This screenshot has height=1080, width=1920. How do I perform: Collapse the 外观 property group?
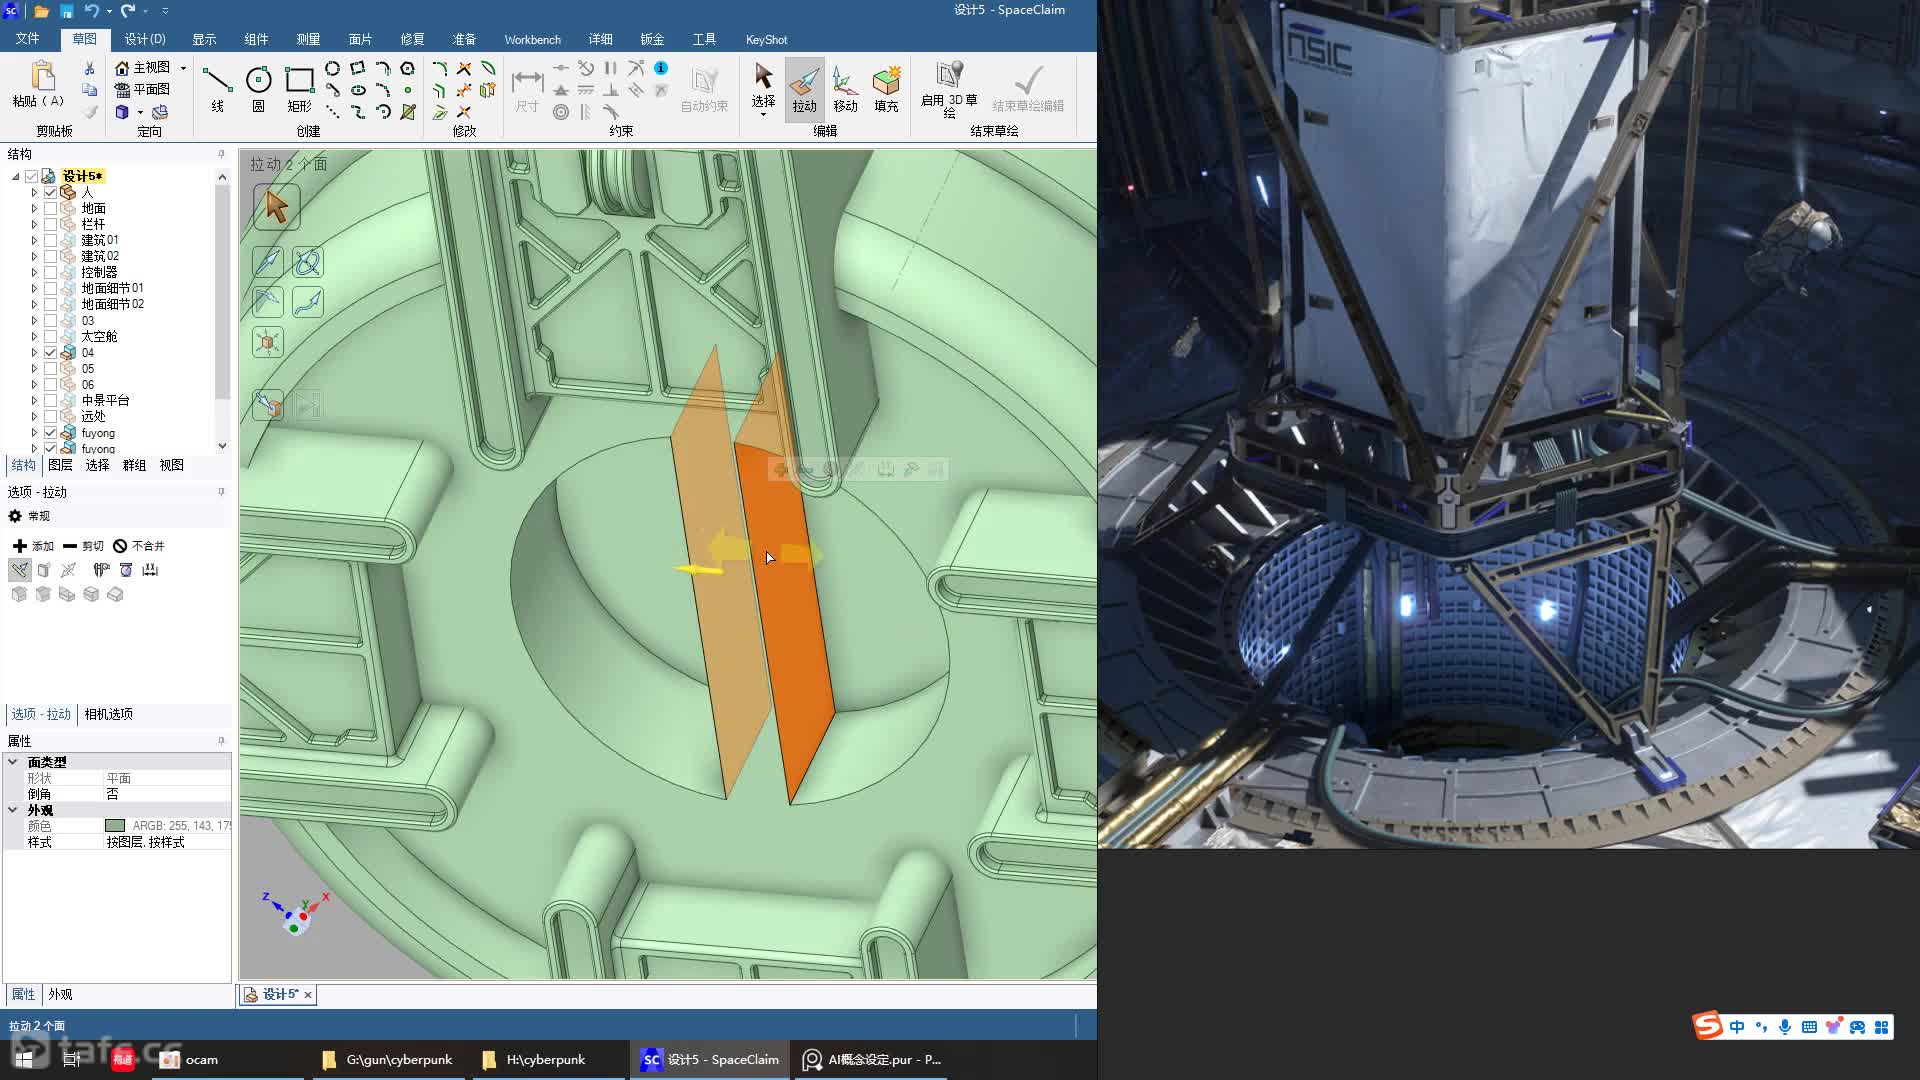13,810
